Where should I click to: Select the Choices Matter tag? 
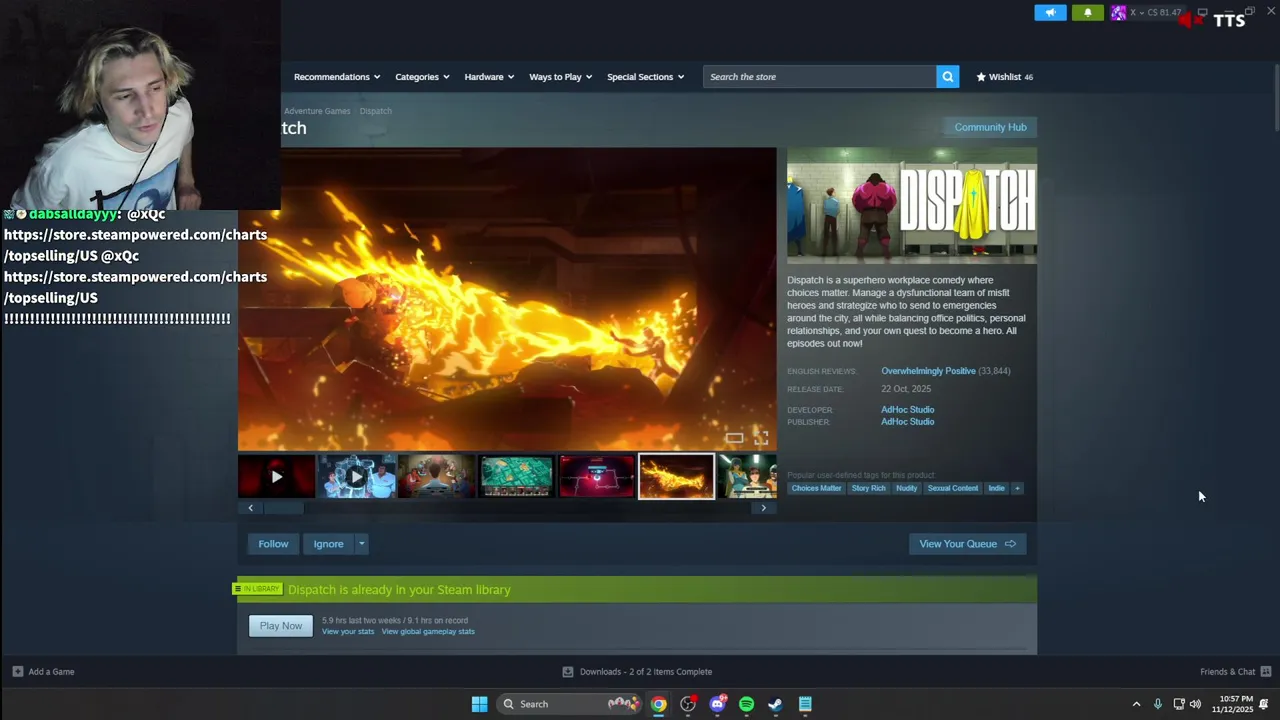(816, 488)
